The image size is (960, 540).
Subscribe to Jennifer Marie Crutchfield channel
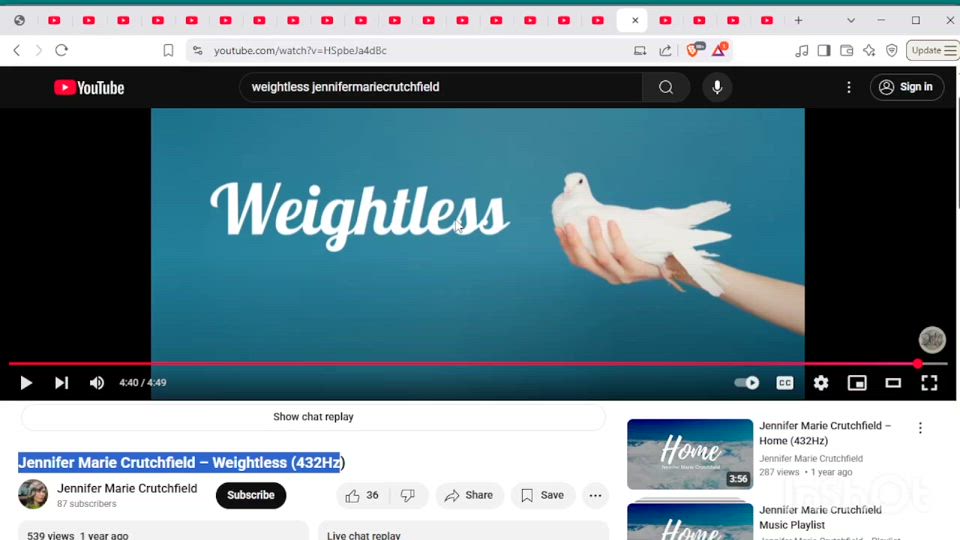251,495
